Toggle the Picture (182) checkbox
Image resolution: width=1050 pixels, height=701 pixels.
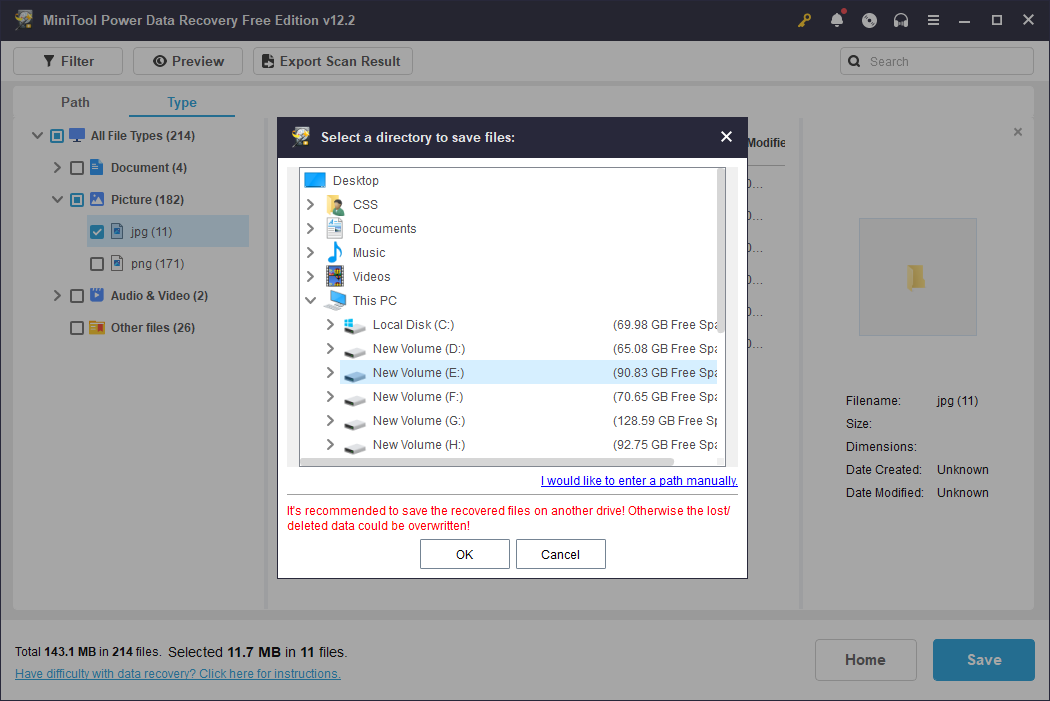click(x=77, y=200)
